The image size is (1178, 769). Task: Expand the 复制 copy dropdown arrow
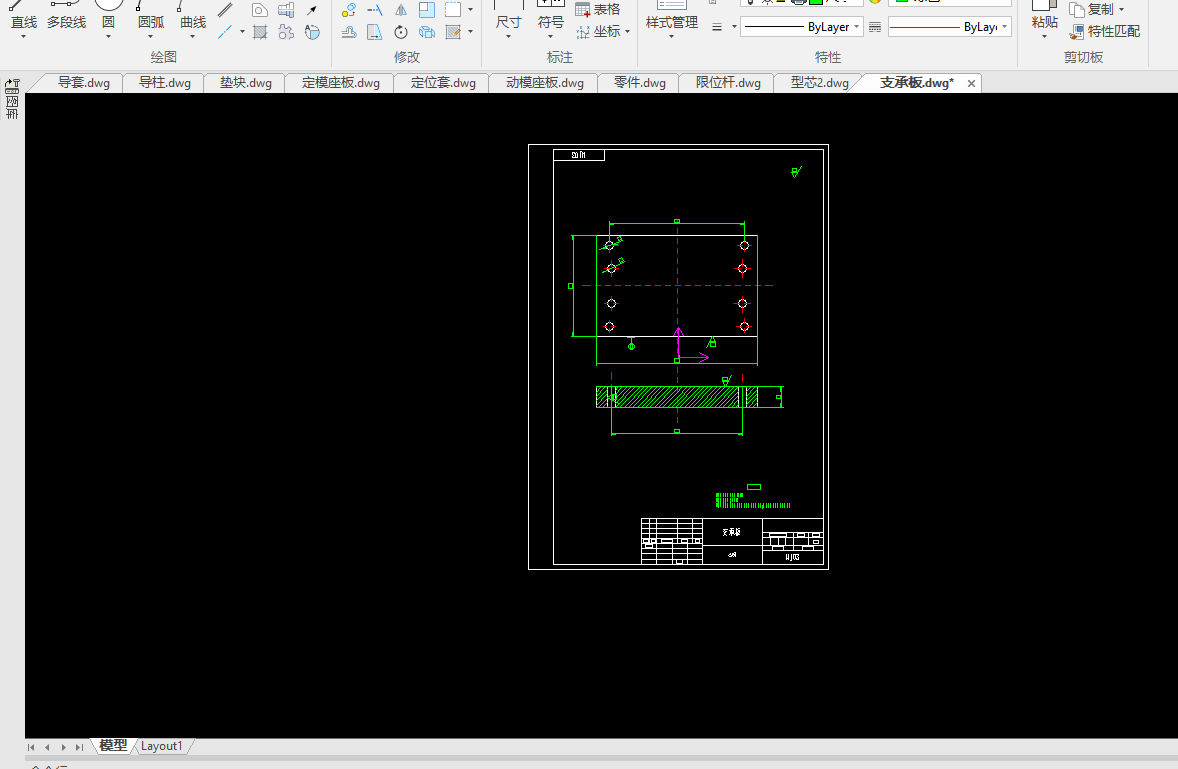click(x=1121, y=10)
